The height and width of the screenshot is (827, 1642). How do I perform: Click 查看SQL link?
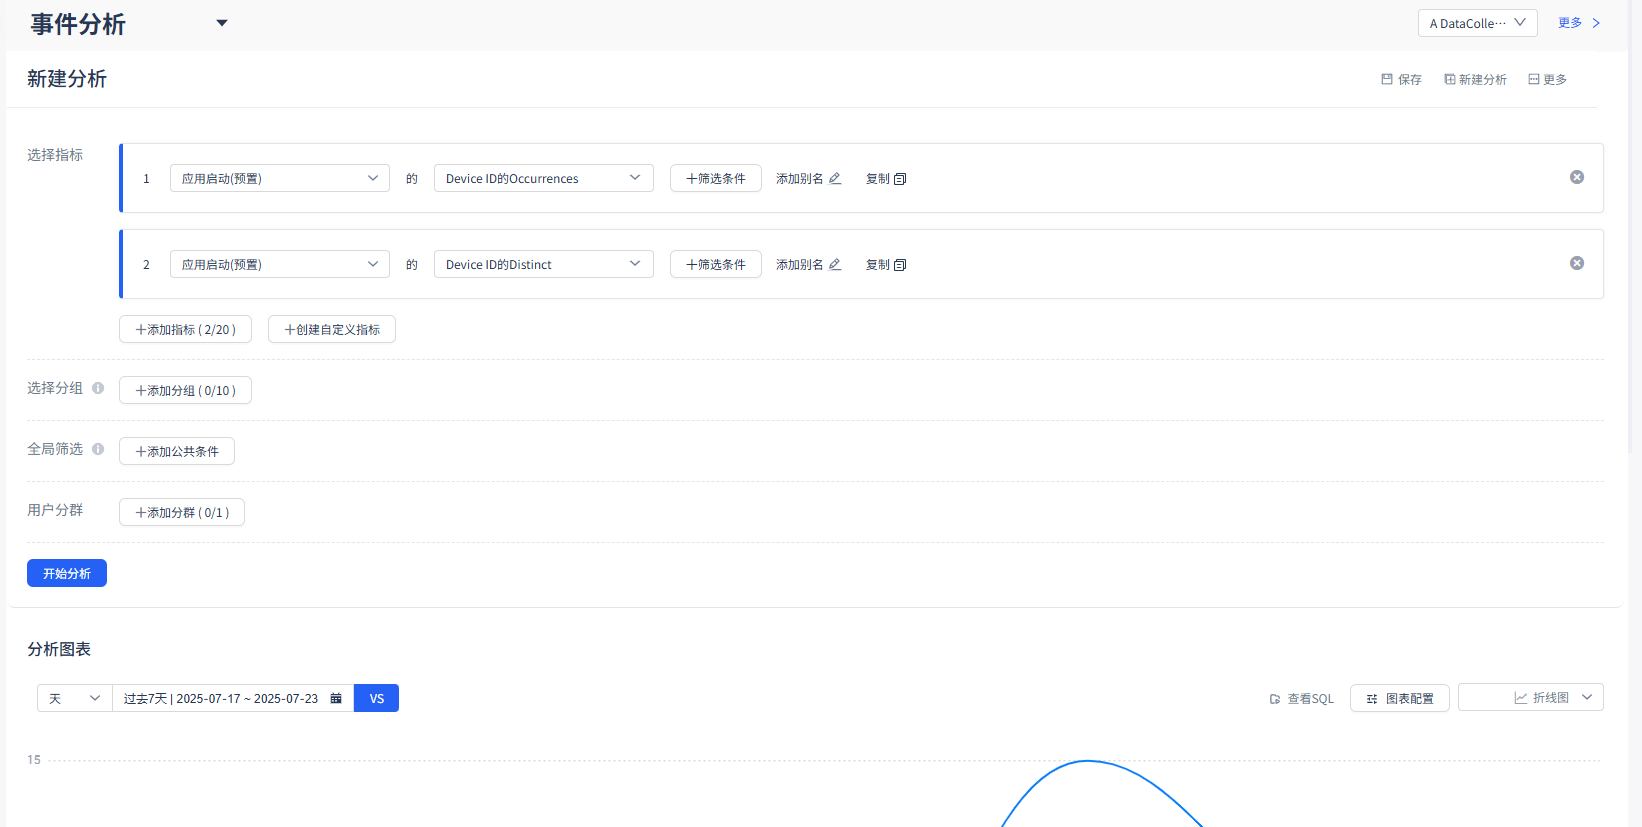[x=1302, y=699]
